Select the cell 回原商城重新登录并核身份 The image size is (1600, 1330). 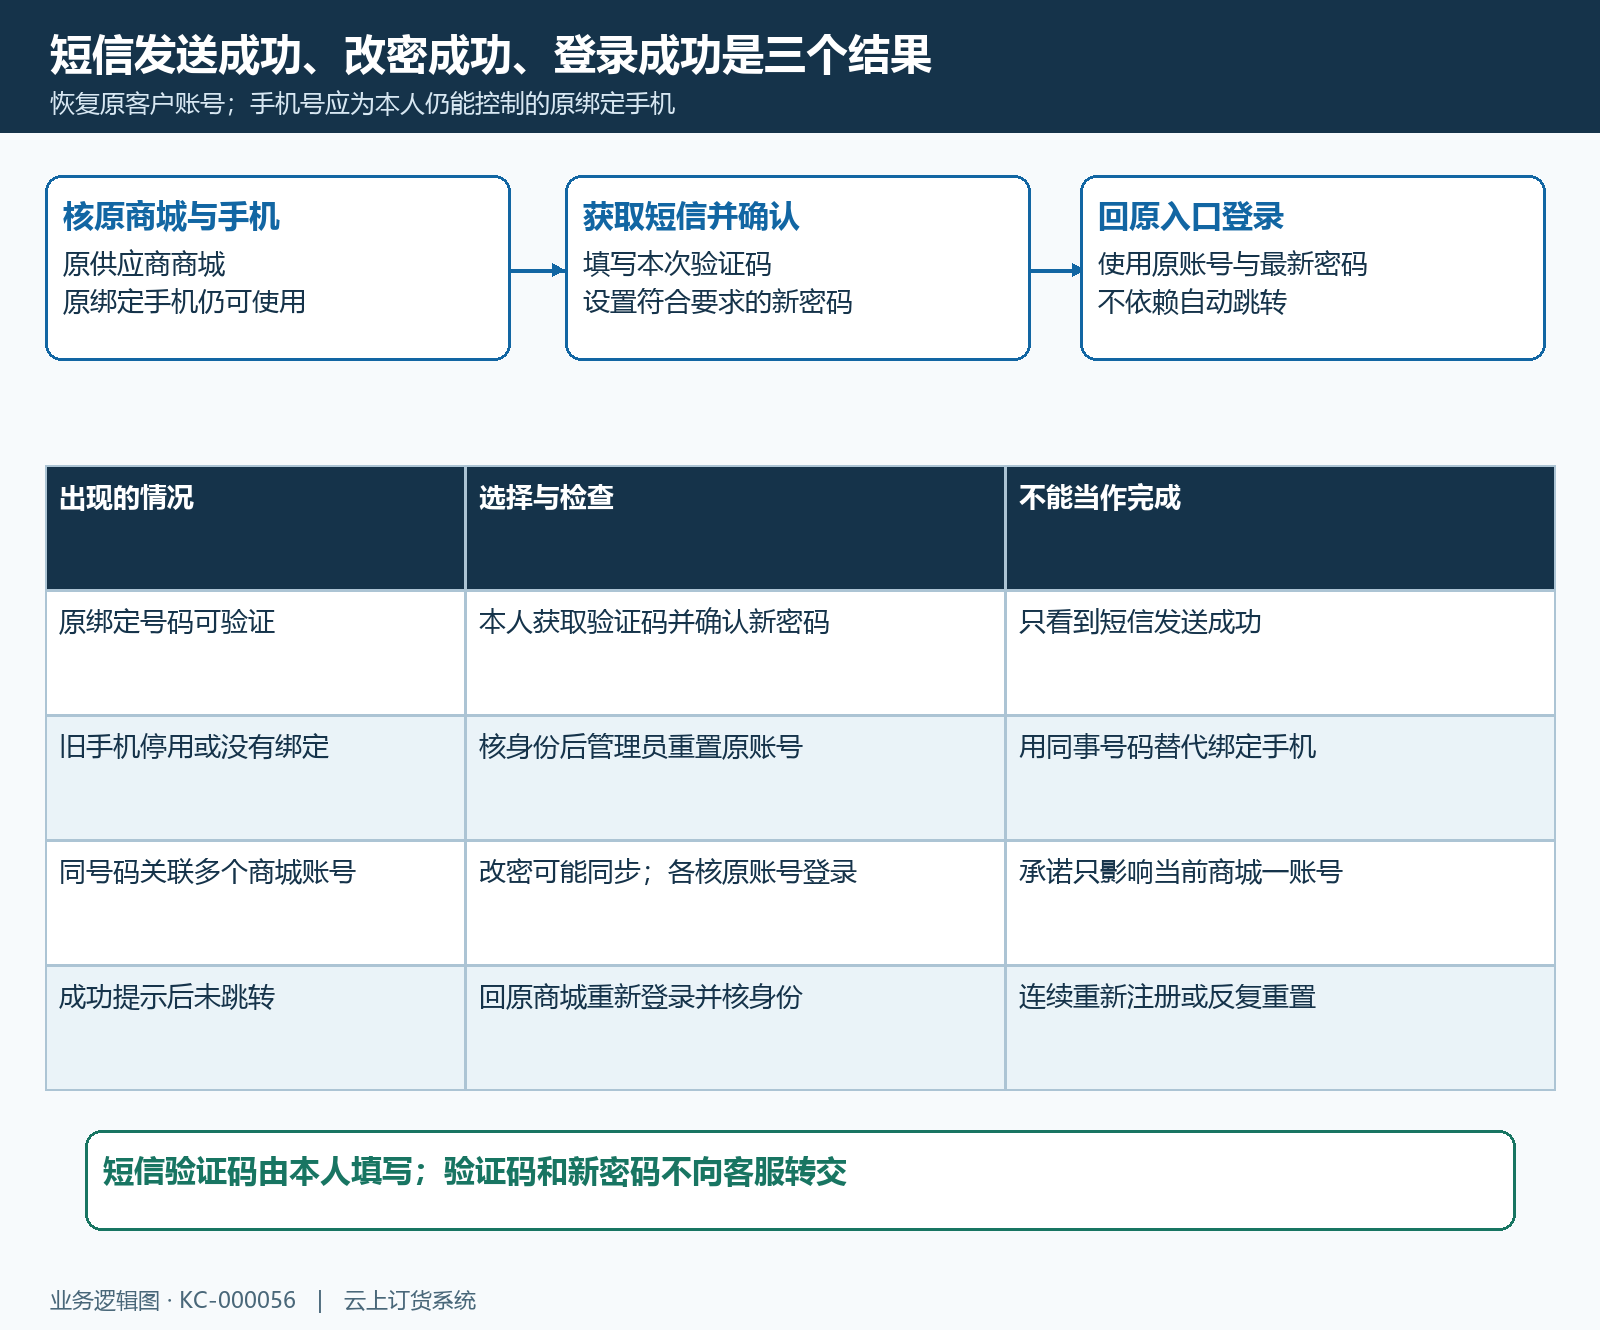(735, 1028)
